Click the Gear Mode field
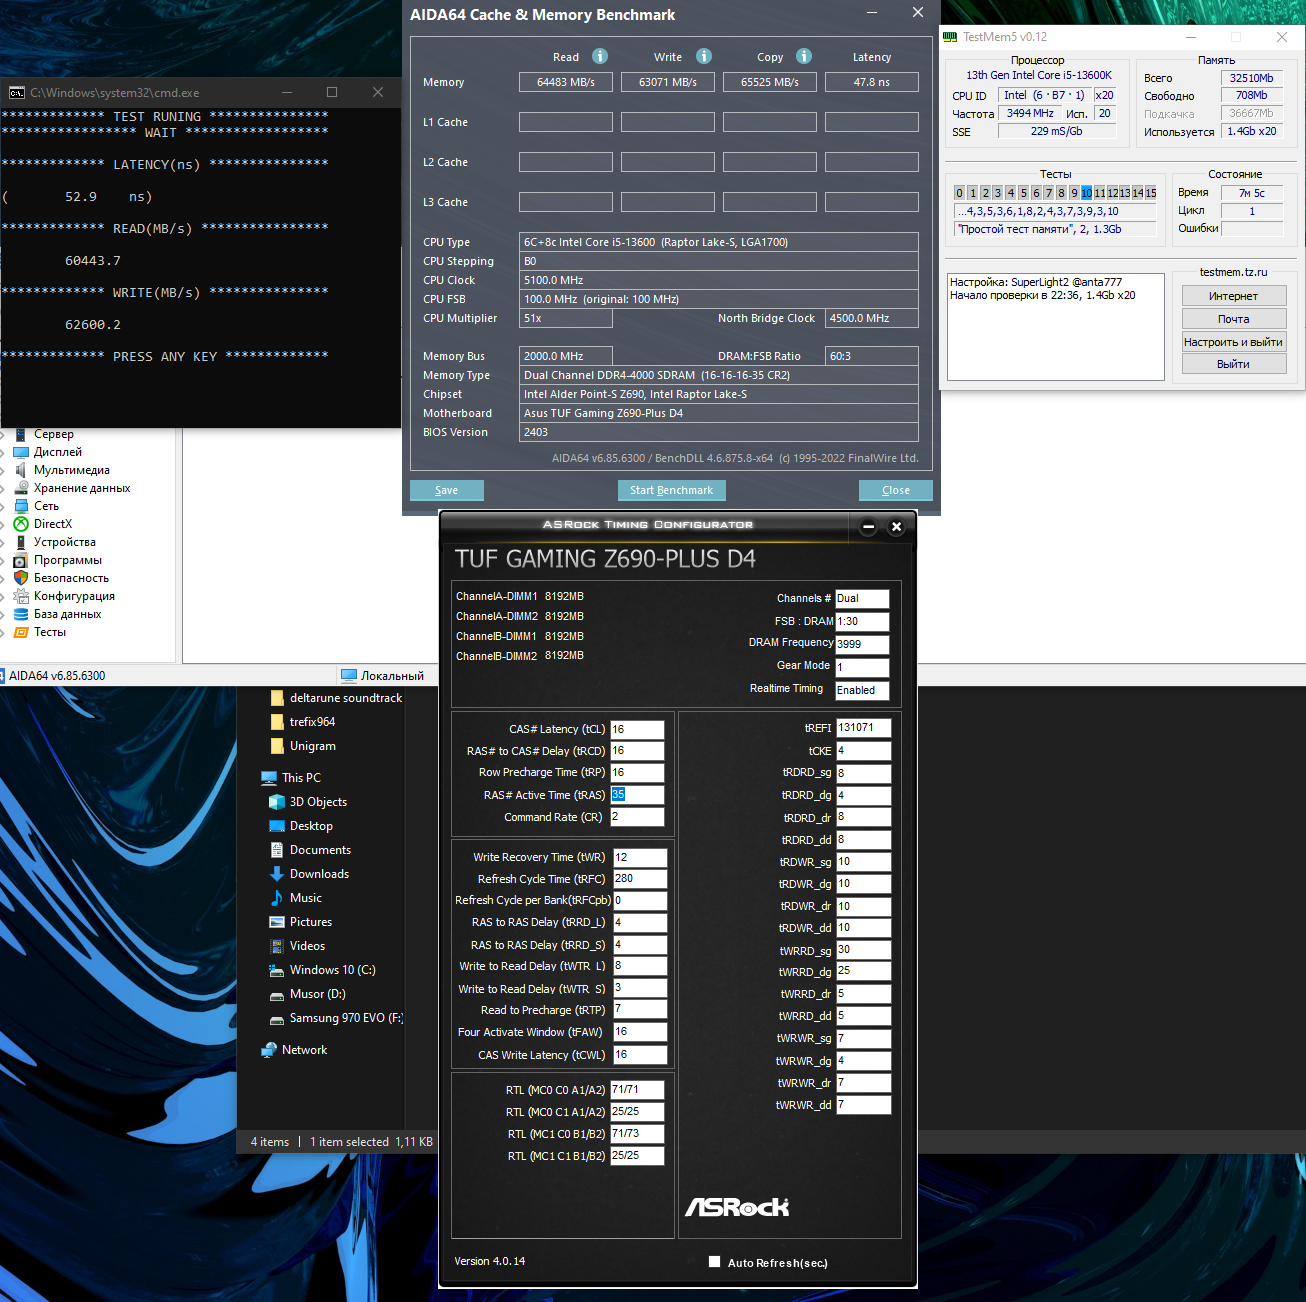 (862, 667)
